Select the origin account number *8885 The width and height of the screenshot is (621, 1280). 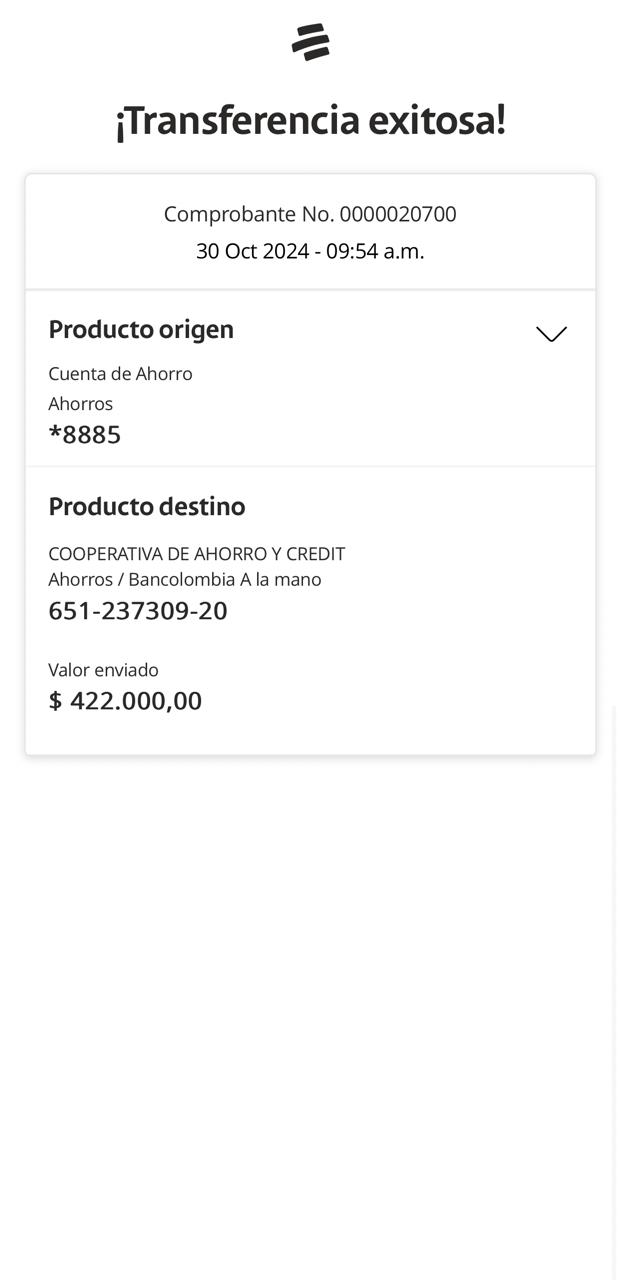coord(85,435)
